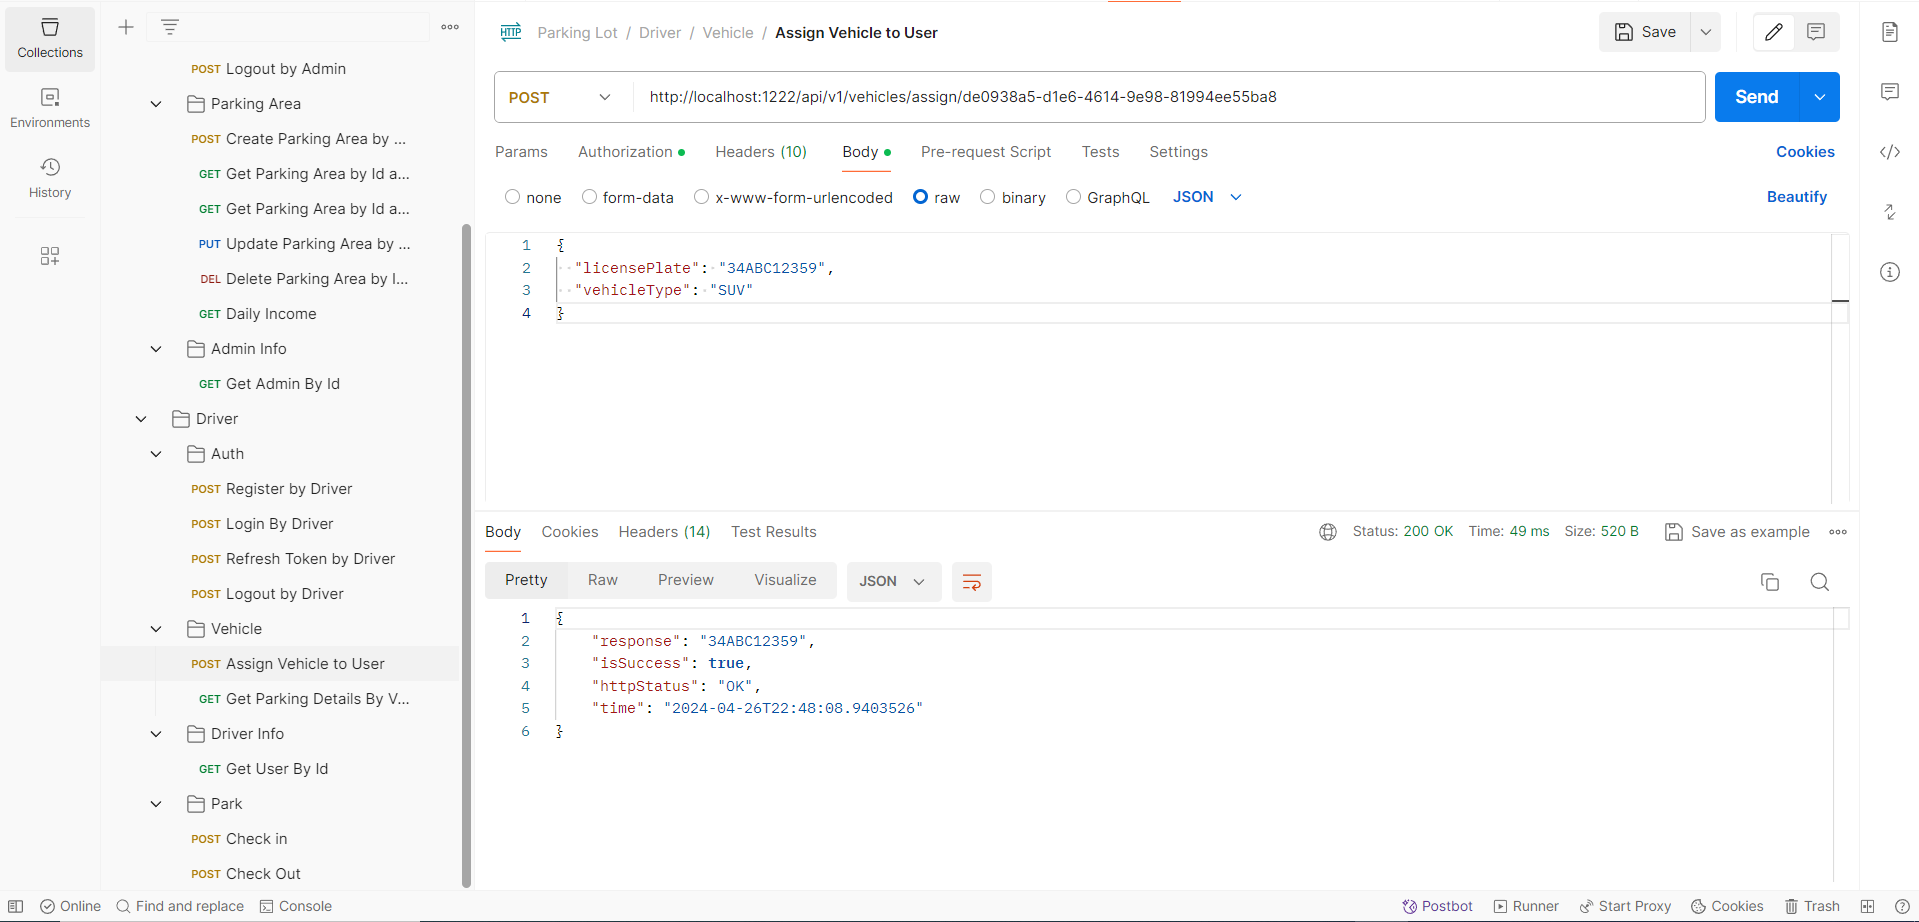Collapse the Driver folder
1919x922 pixels.
click(x=141, y=419)
